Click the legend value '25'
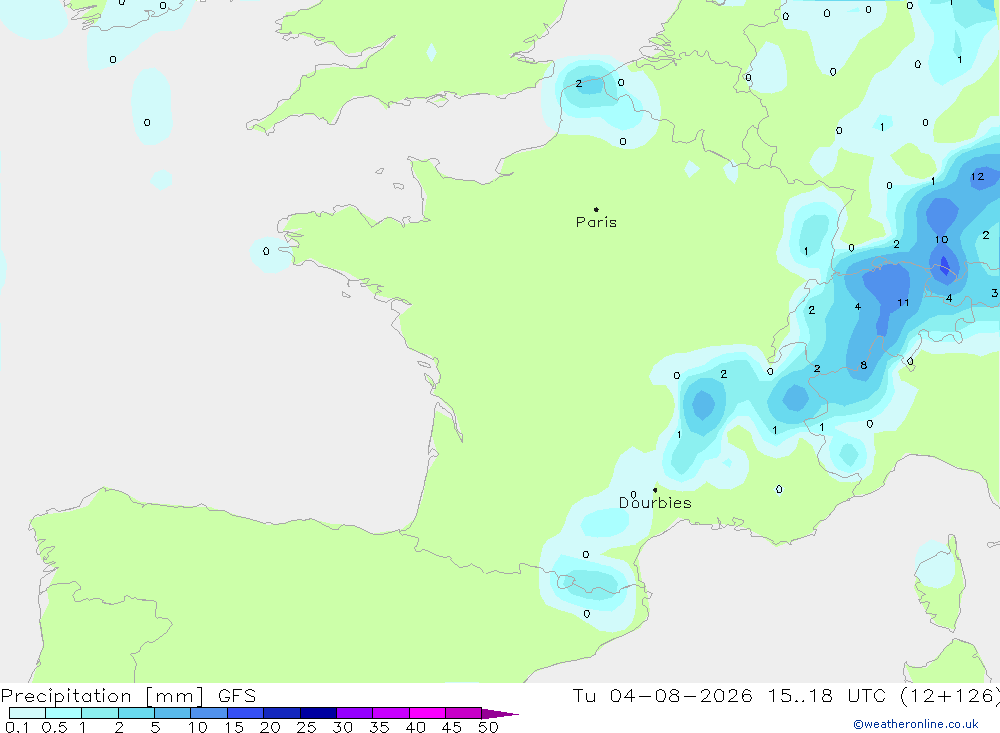 click(x=306, y=727)
